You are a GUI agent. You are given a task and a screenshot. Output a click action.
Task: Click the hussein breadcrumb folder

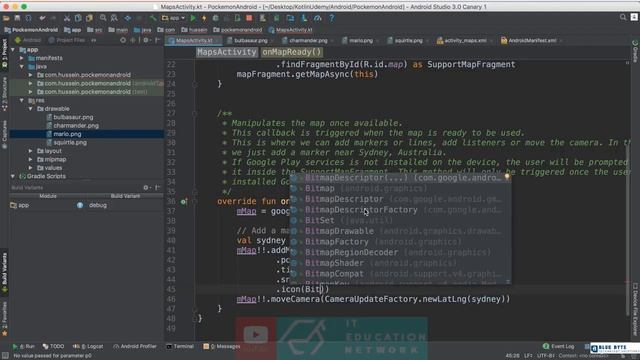pyautogui.click(x=194, y=30)
